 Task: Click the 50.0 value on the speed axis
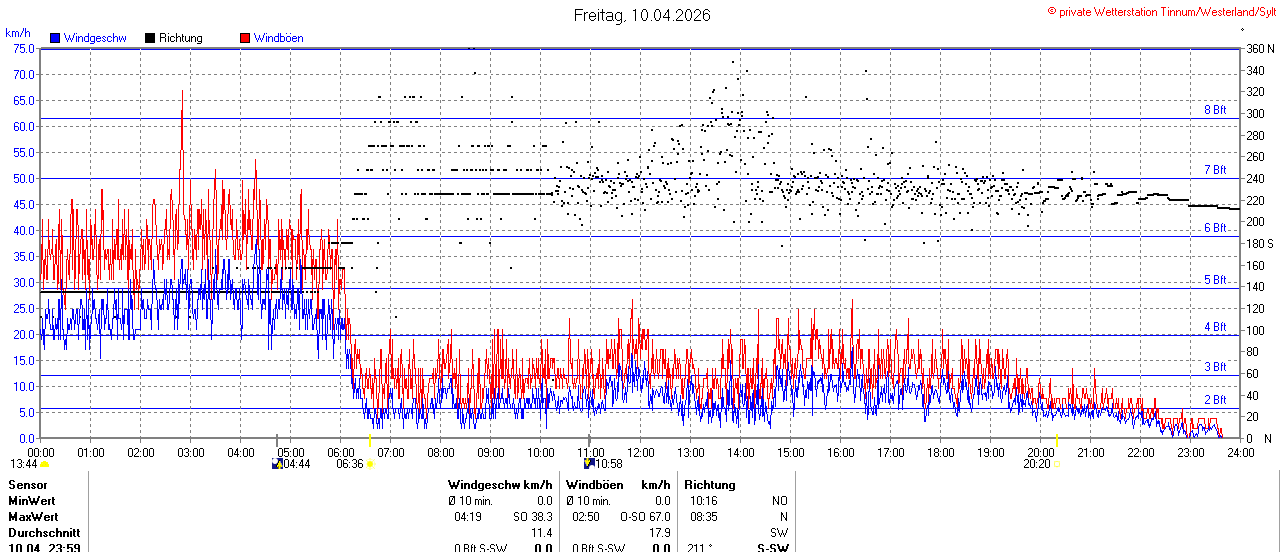tap(23, 178)
